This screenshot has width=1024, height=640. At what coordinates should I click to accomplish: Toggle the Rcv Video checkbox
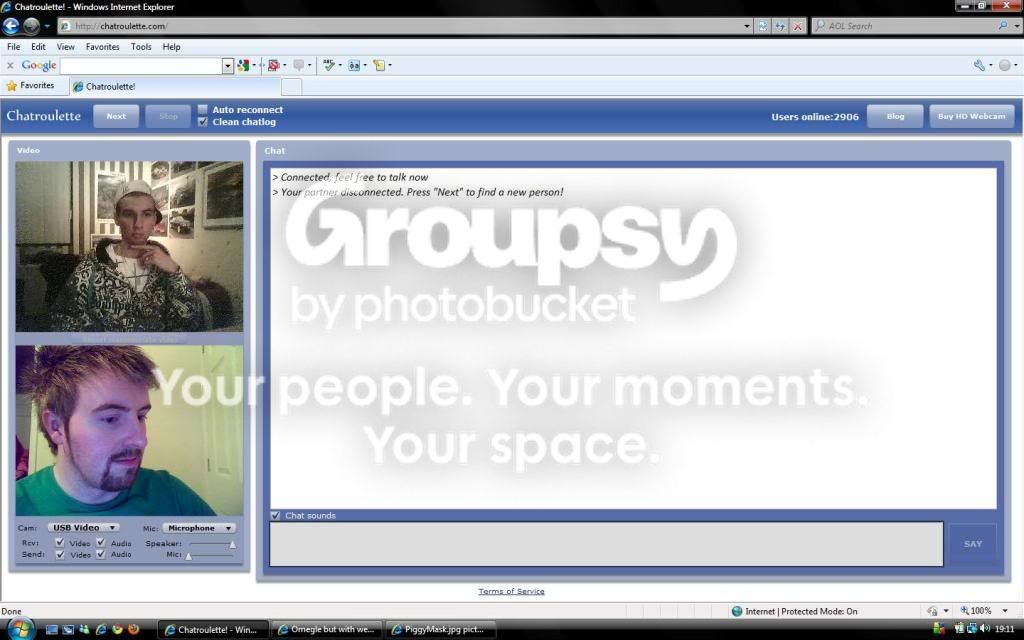(60, 543)
